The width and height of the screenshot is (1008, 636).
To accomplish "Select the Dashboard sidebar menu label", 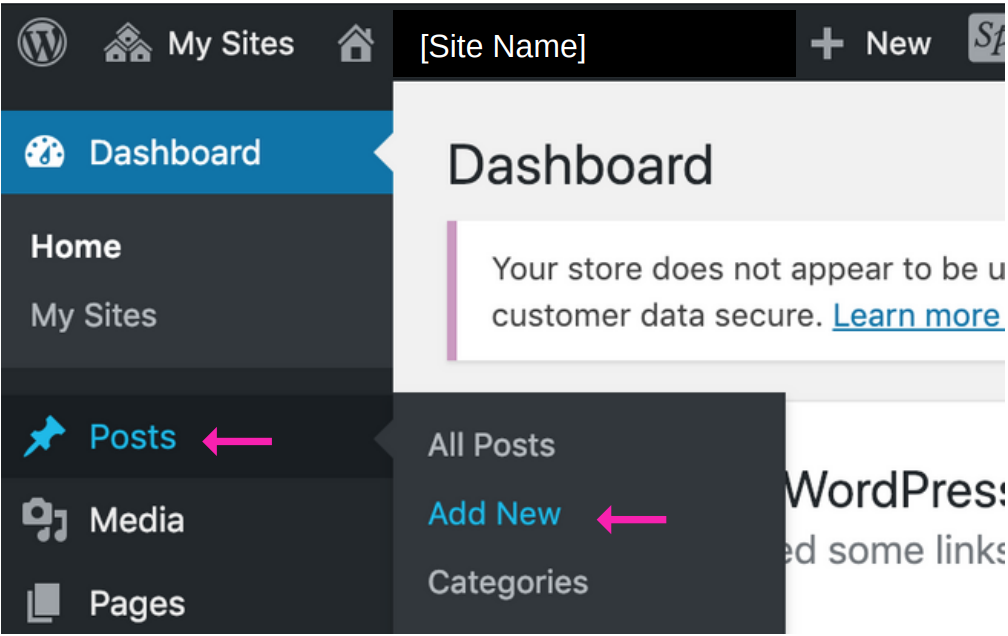I will coord(175,153).
